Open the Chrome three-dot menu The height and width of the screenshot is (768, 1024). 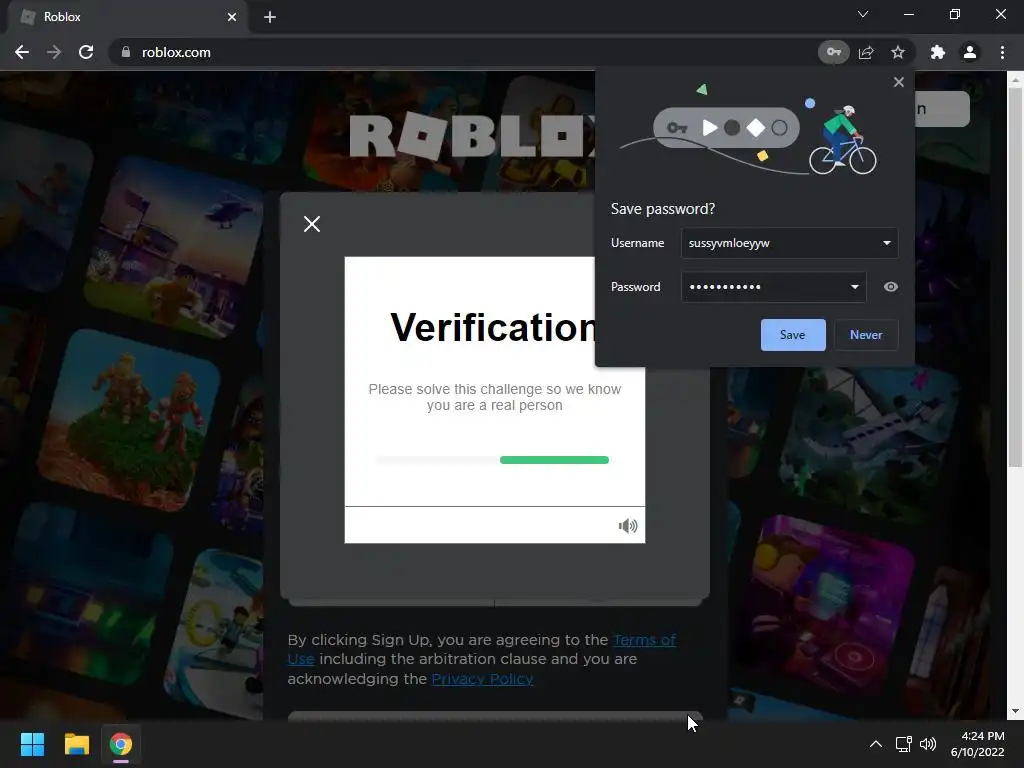(1002, 52)
